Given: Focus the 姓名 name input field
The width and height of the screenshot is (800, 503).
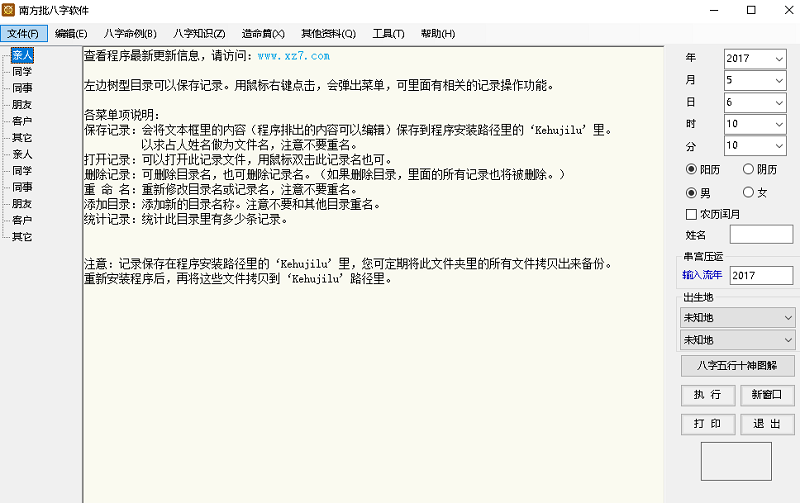Looking at the screenshot, I should point(761,235).
